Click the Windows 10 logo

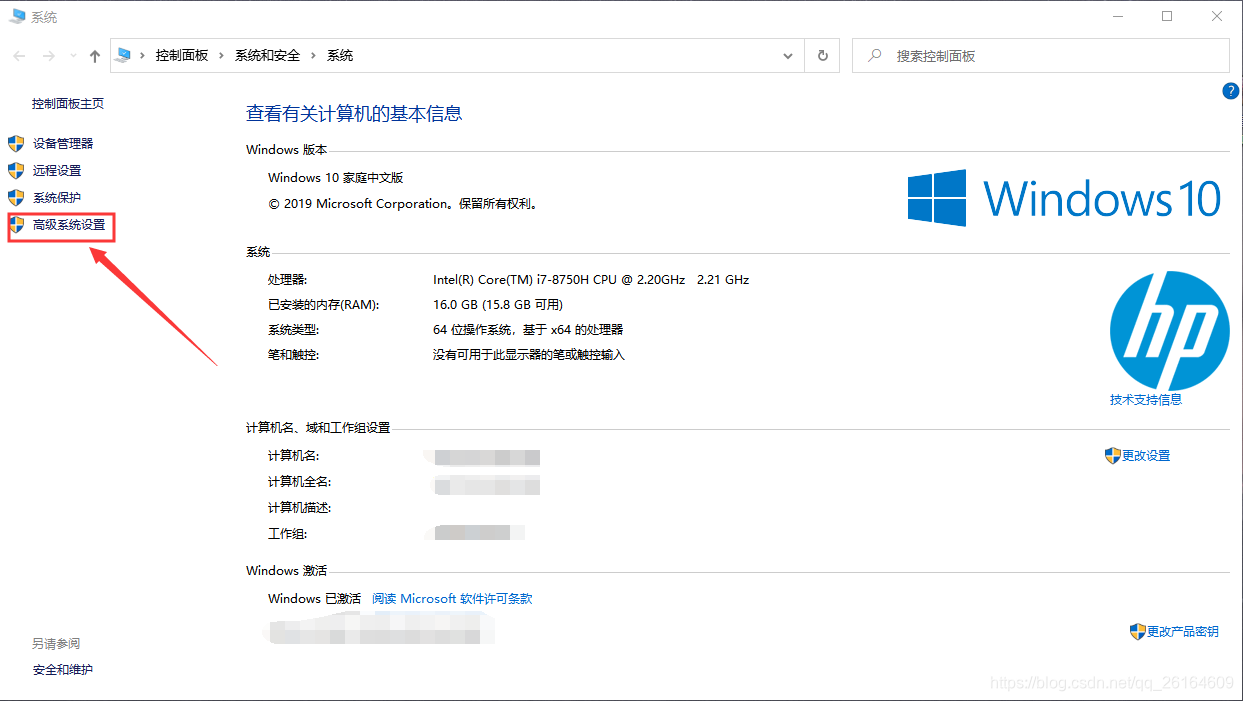tap(1065, 198)
